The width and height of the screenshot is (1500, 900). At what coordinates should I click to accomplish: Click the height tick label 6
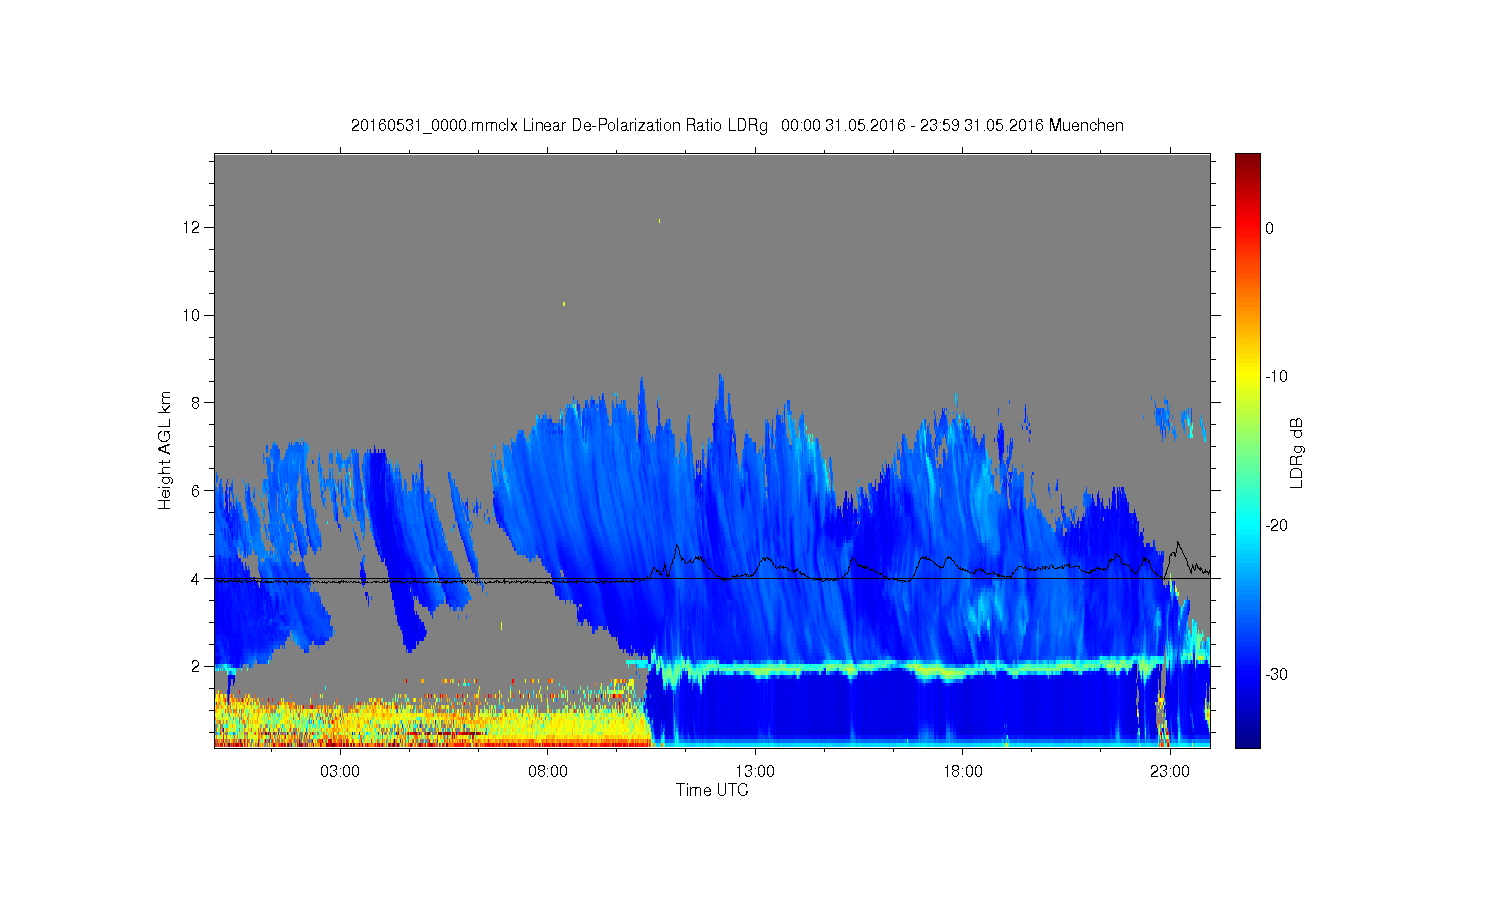point(197,490)
